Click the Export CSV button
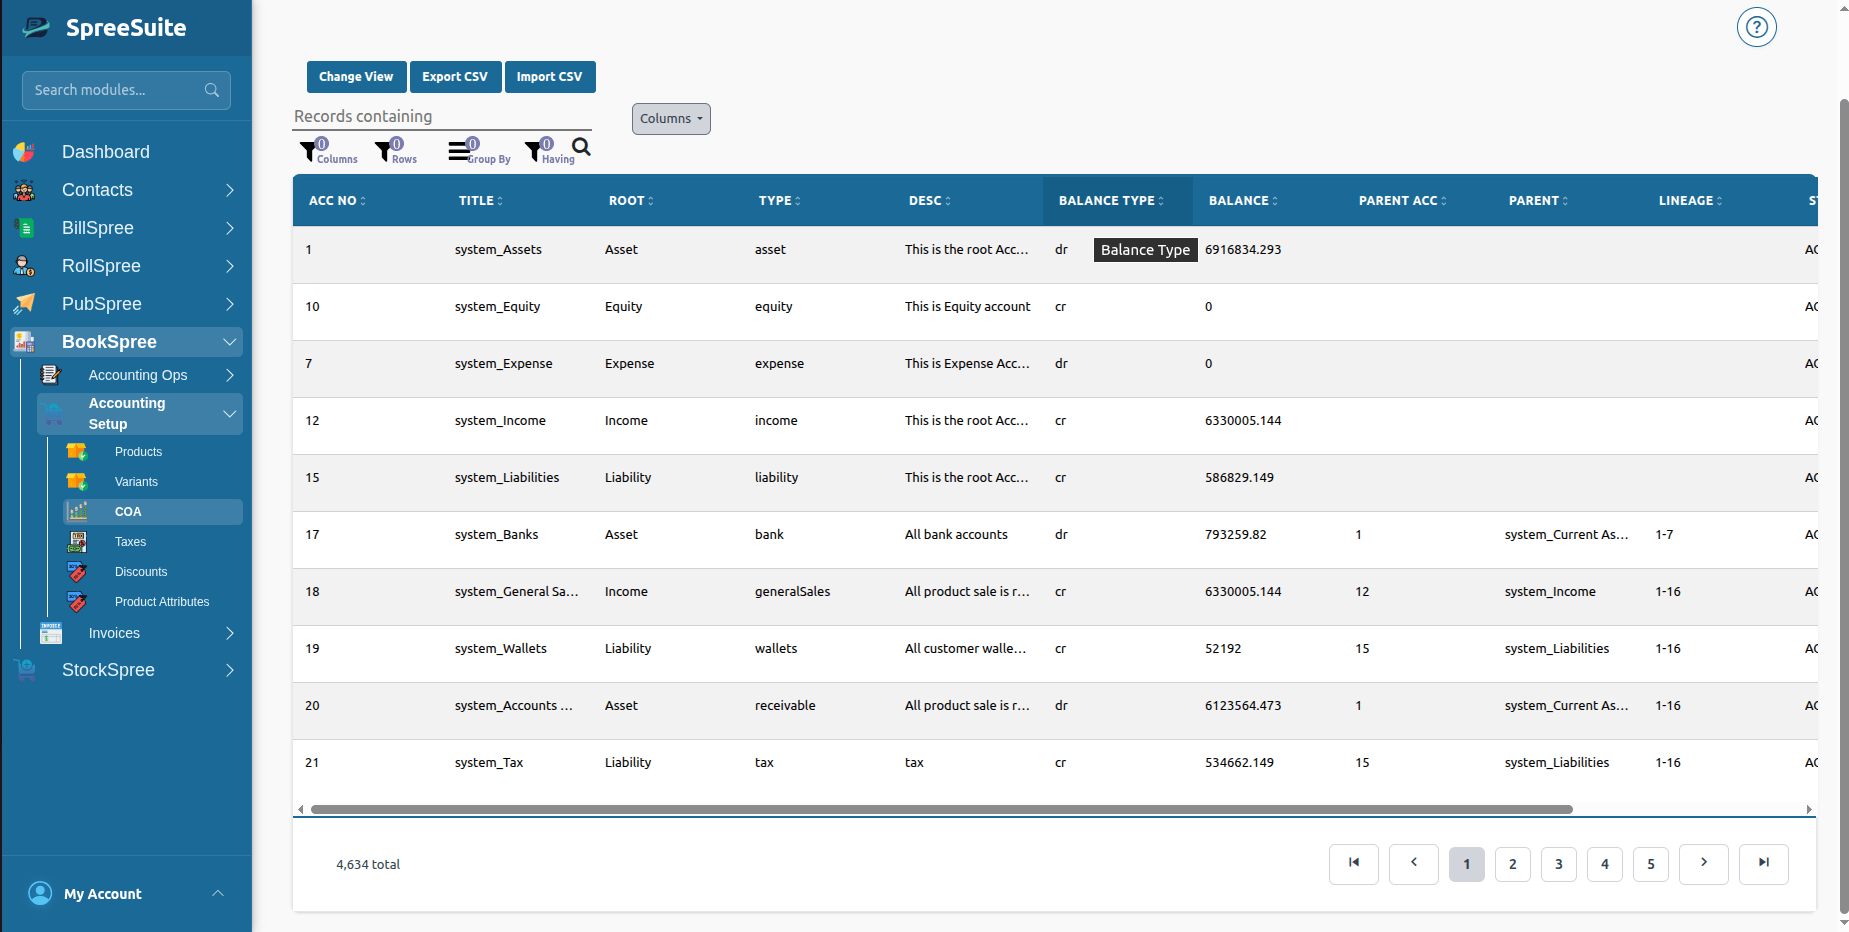The image size is (1849, 932). [455, 77]
